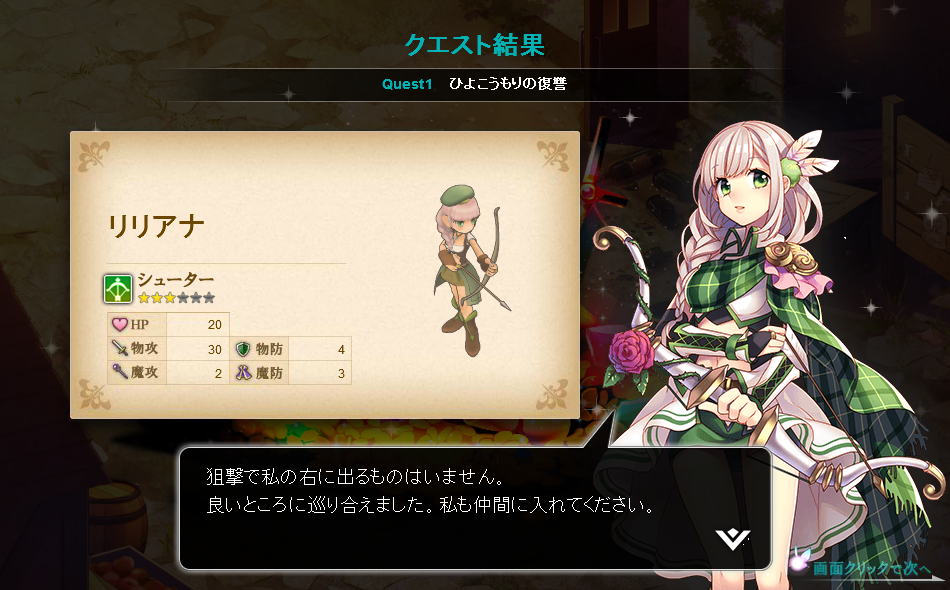Click the 画面クリックで次へ text
This screenshot has width=950, height=590.
(x=871, y=568)
